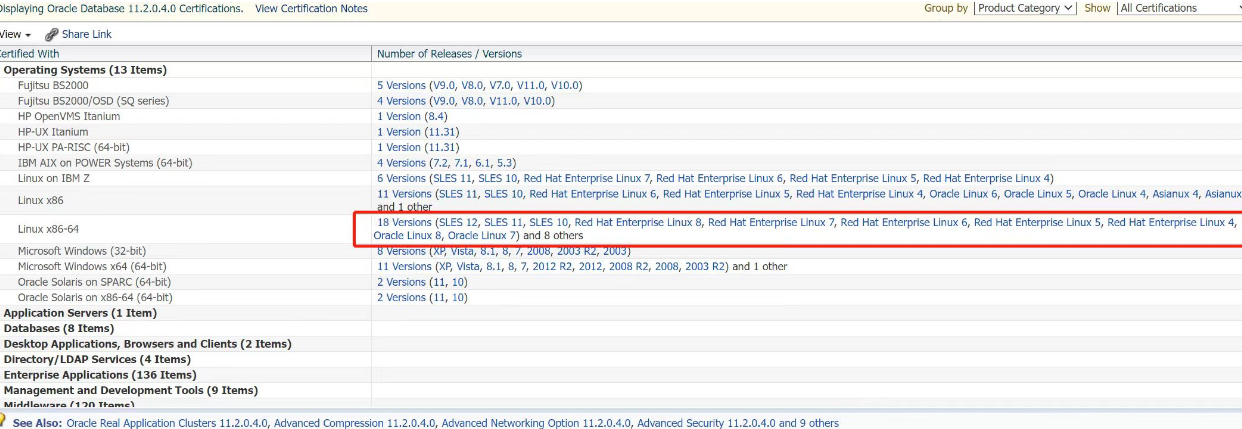Open 5 Versions link for Fujitsu BS2000
Image resolution: width=1242 pixels, height=429 pixels.
(401, 86)
